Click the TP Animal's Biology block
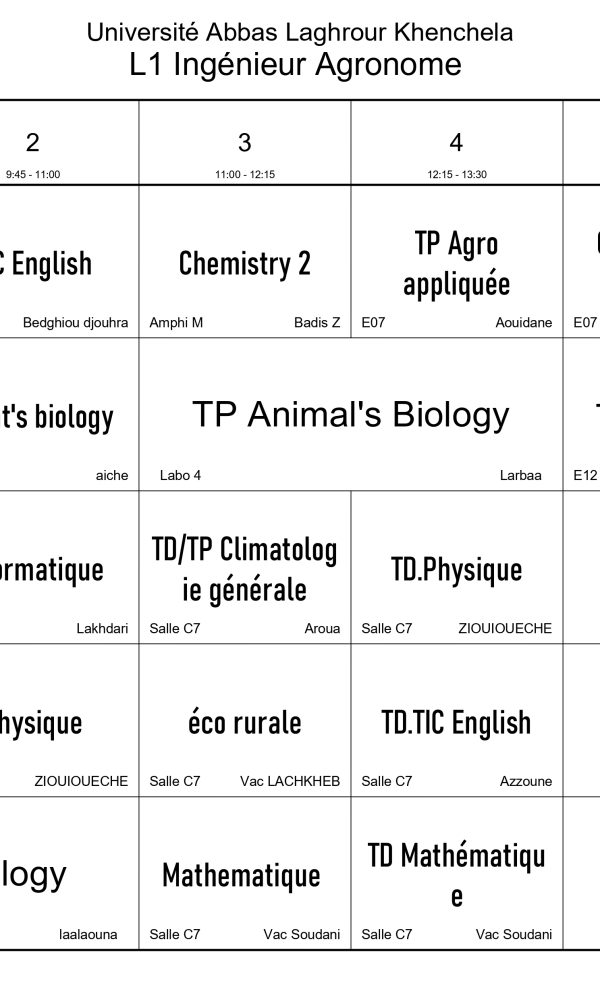 pos(350,414)
